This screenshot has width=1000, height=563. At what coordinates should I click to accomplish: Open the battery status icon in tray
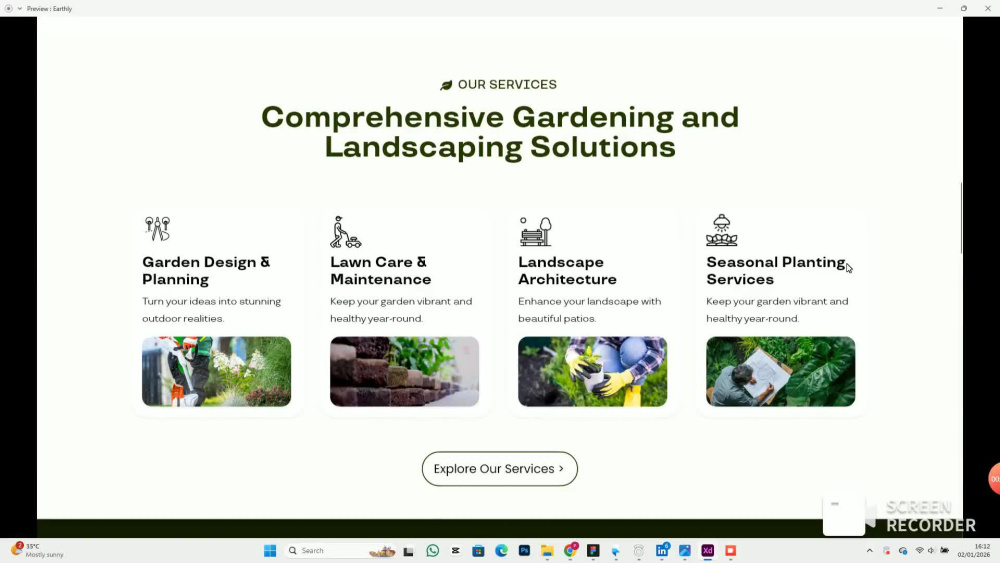pos(945,550)
